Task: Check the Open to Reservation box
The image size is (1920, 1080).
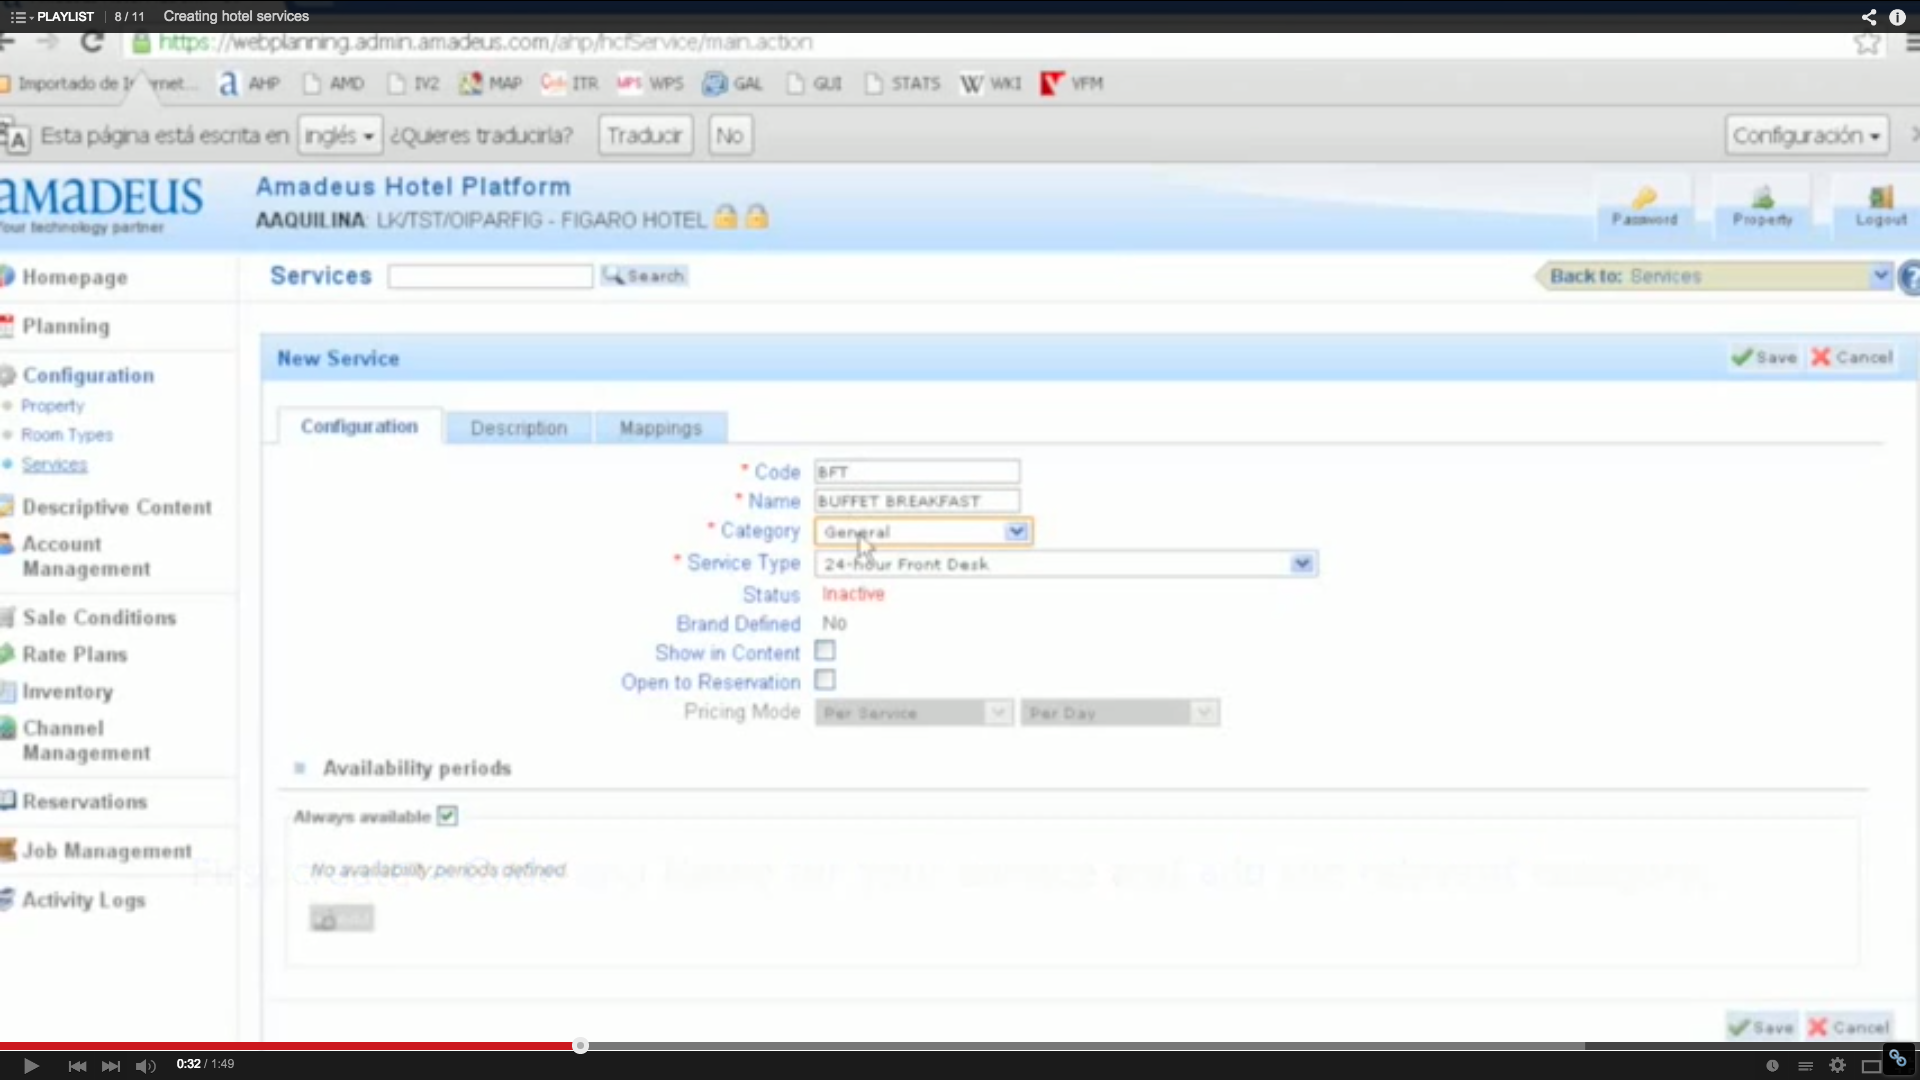Action: click(825, 681)
